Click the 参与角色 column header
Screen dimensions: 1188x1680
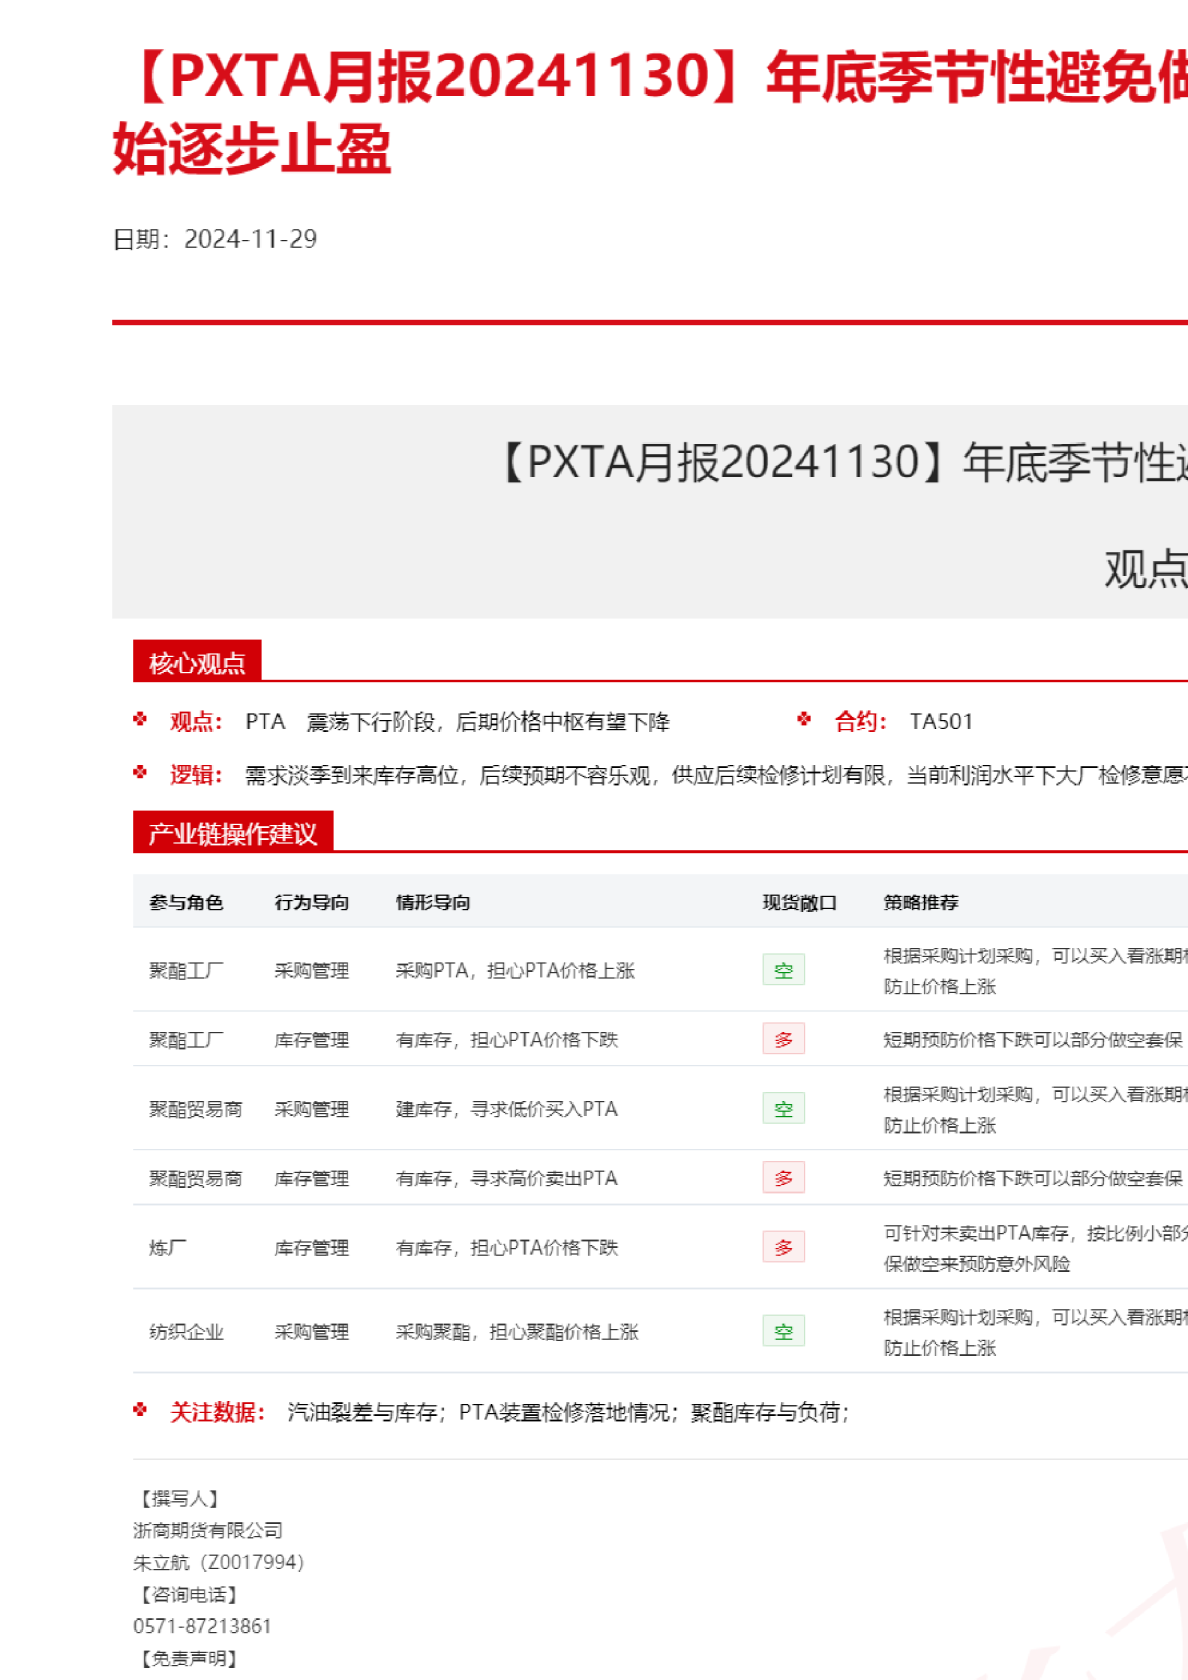tap(186, 903)
